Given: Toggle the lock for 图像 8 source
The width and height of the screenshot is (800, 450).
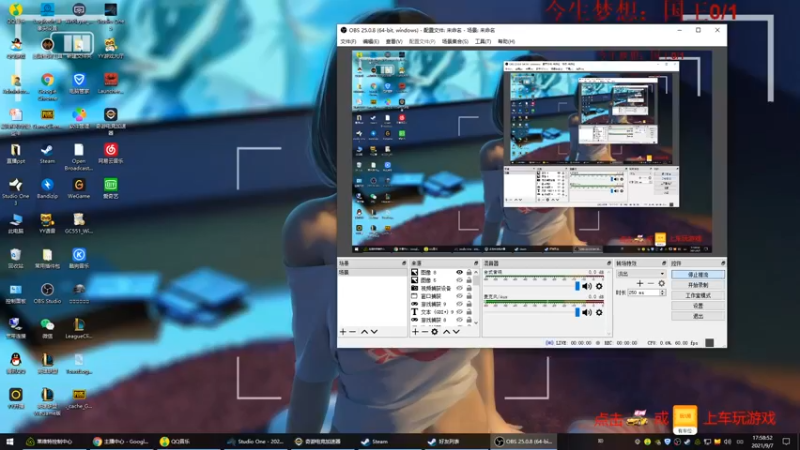Looking at the screenshot, I should pyautogui.click(x=469, y=272).
